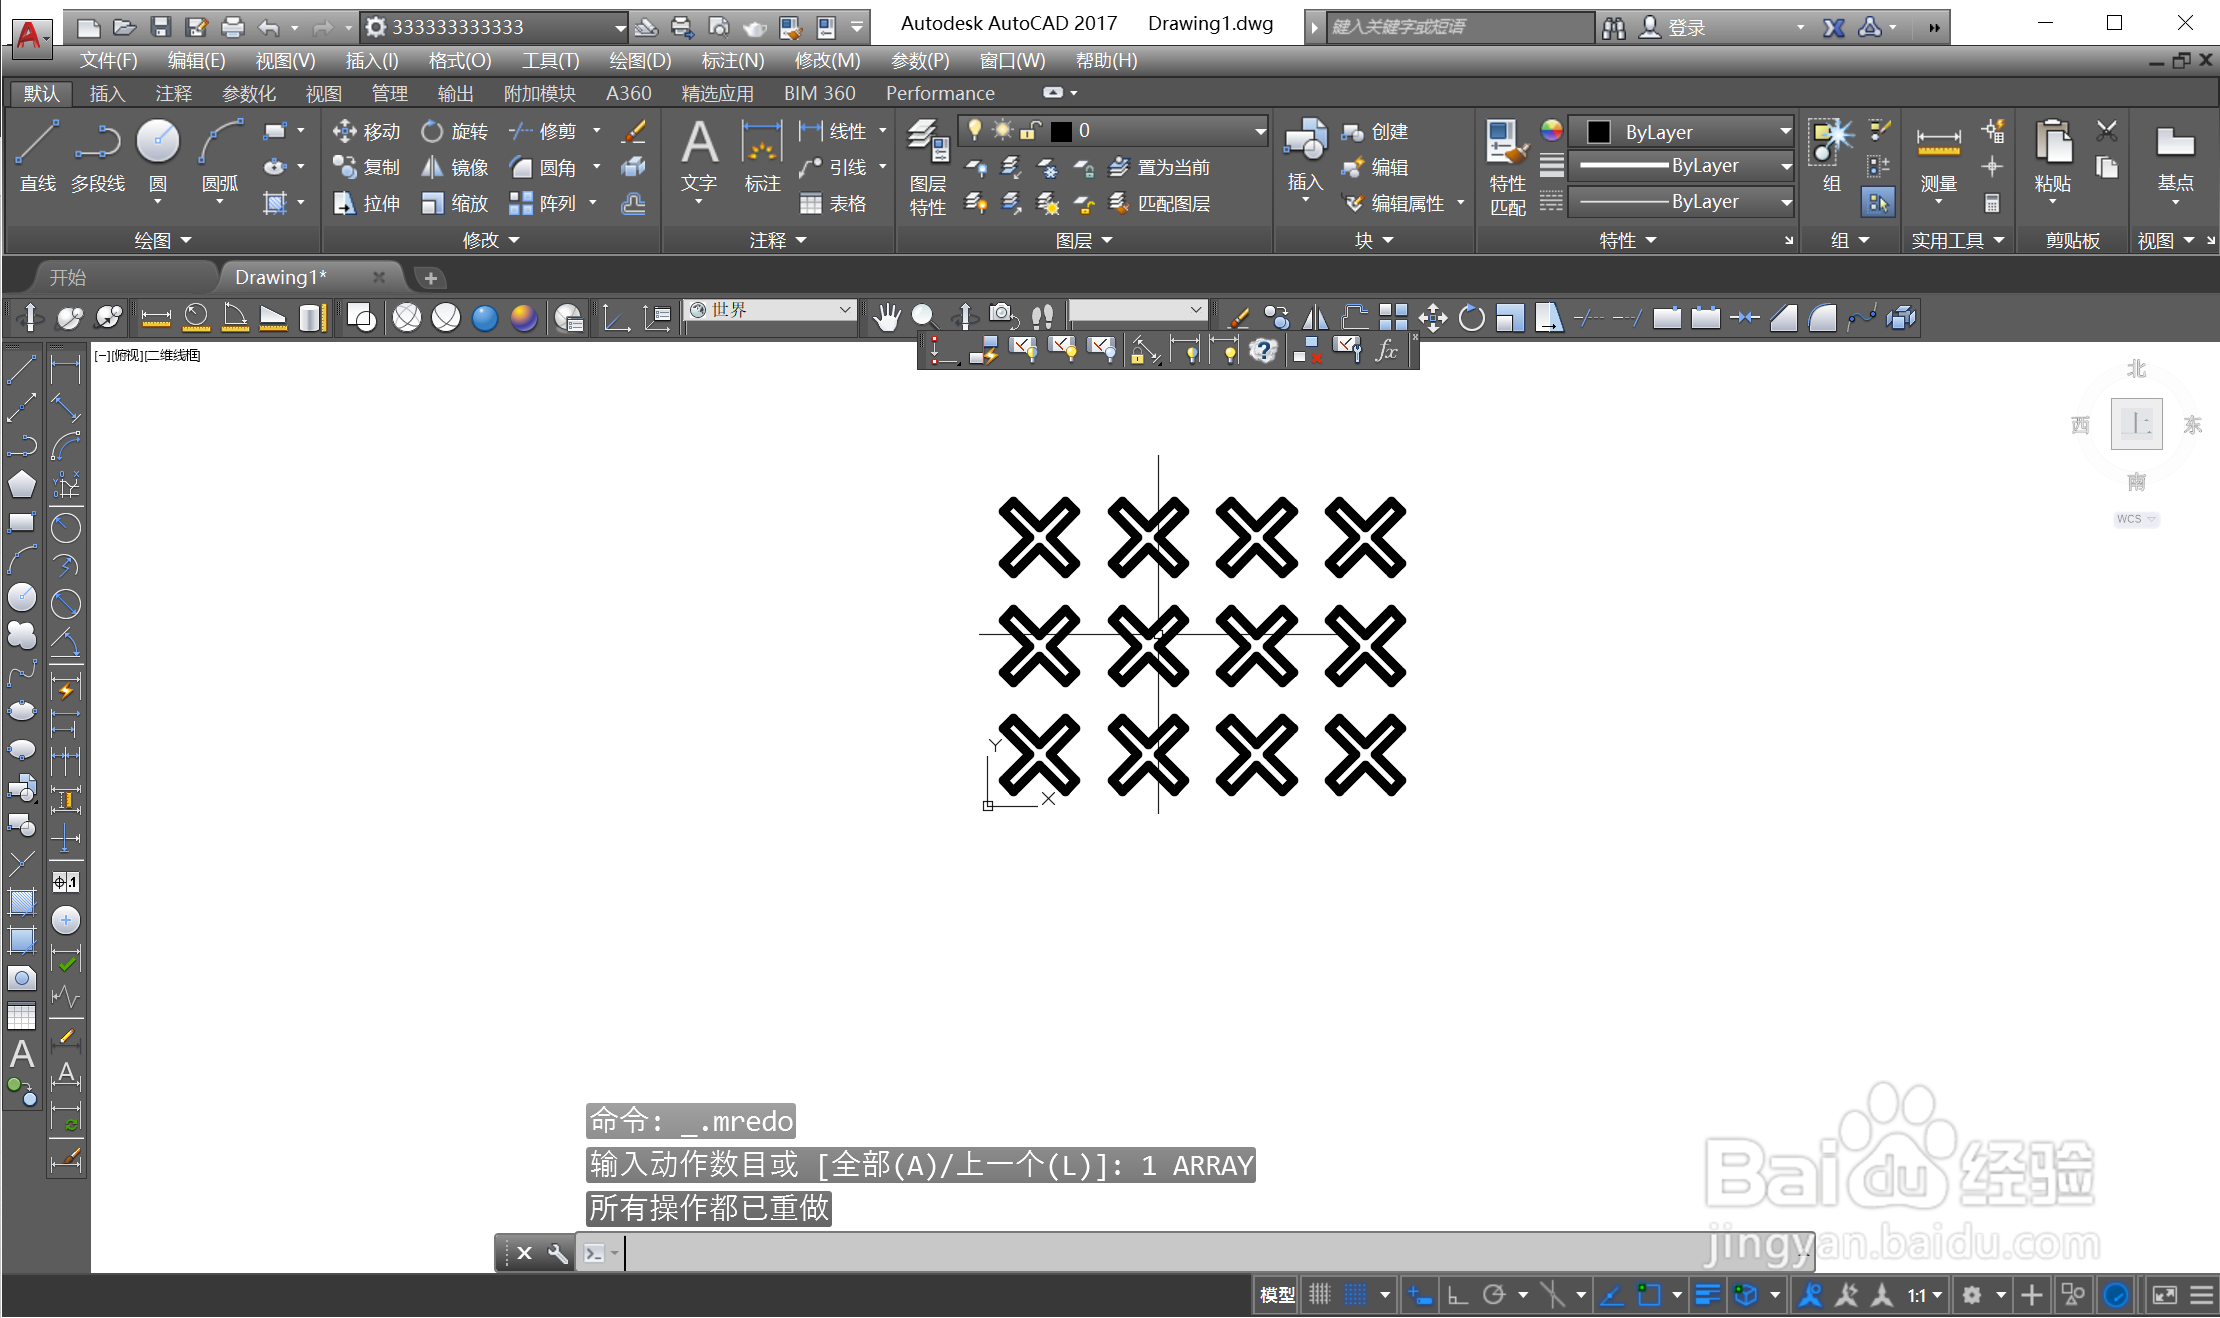Click the black ByLayer color swatch
Image resolution: width=2220 pixels, height=1318 pixels.
[1599, 131]
